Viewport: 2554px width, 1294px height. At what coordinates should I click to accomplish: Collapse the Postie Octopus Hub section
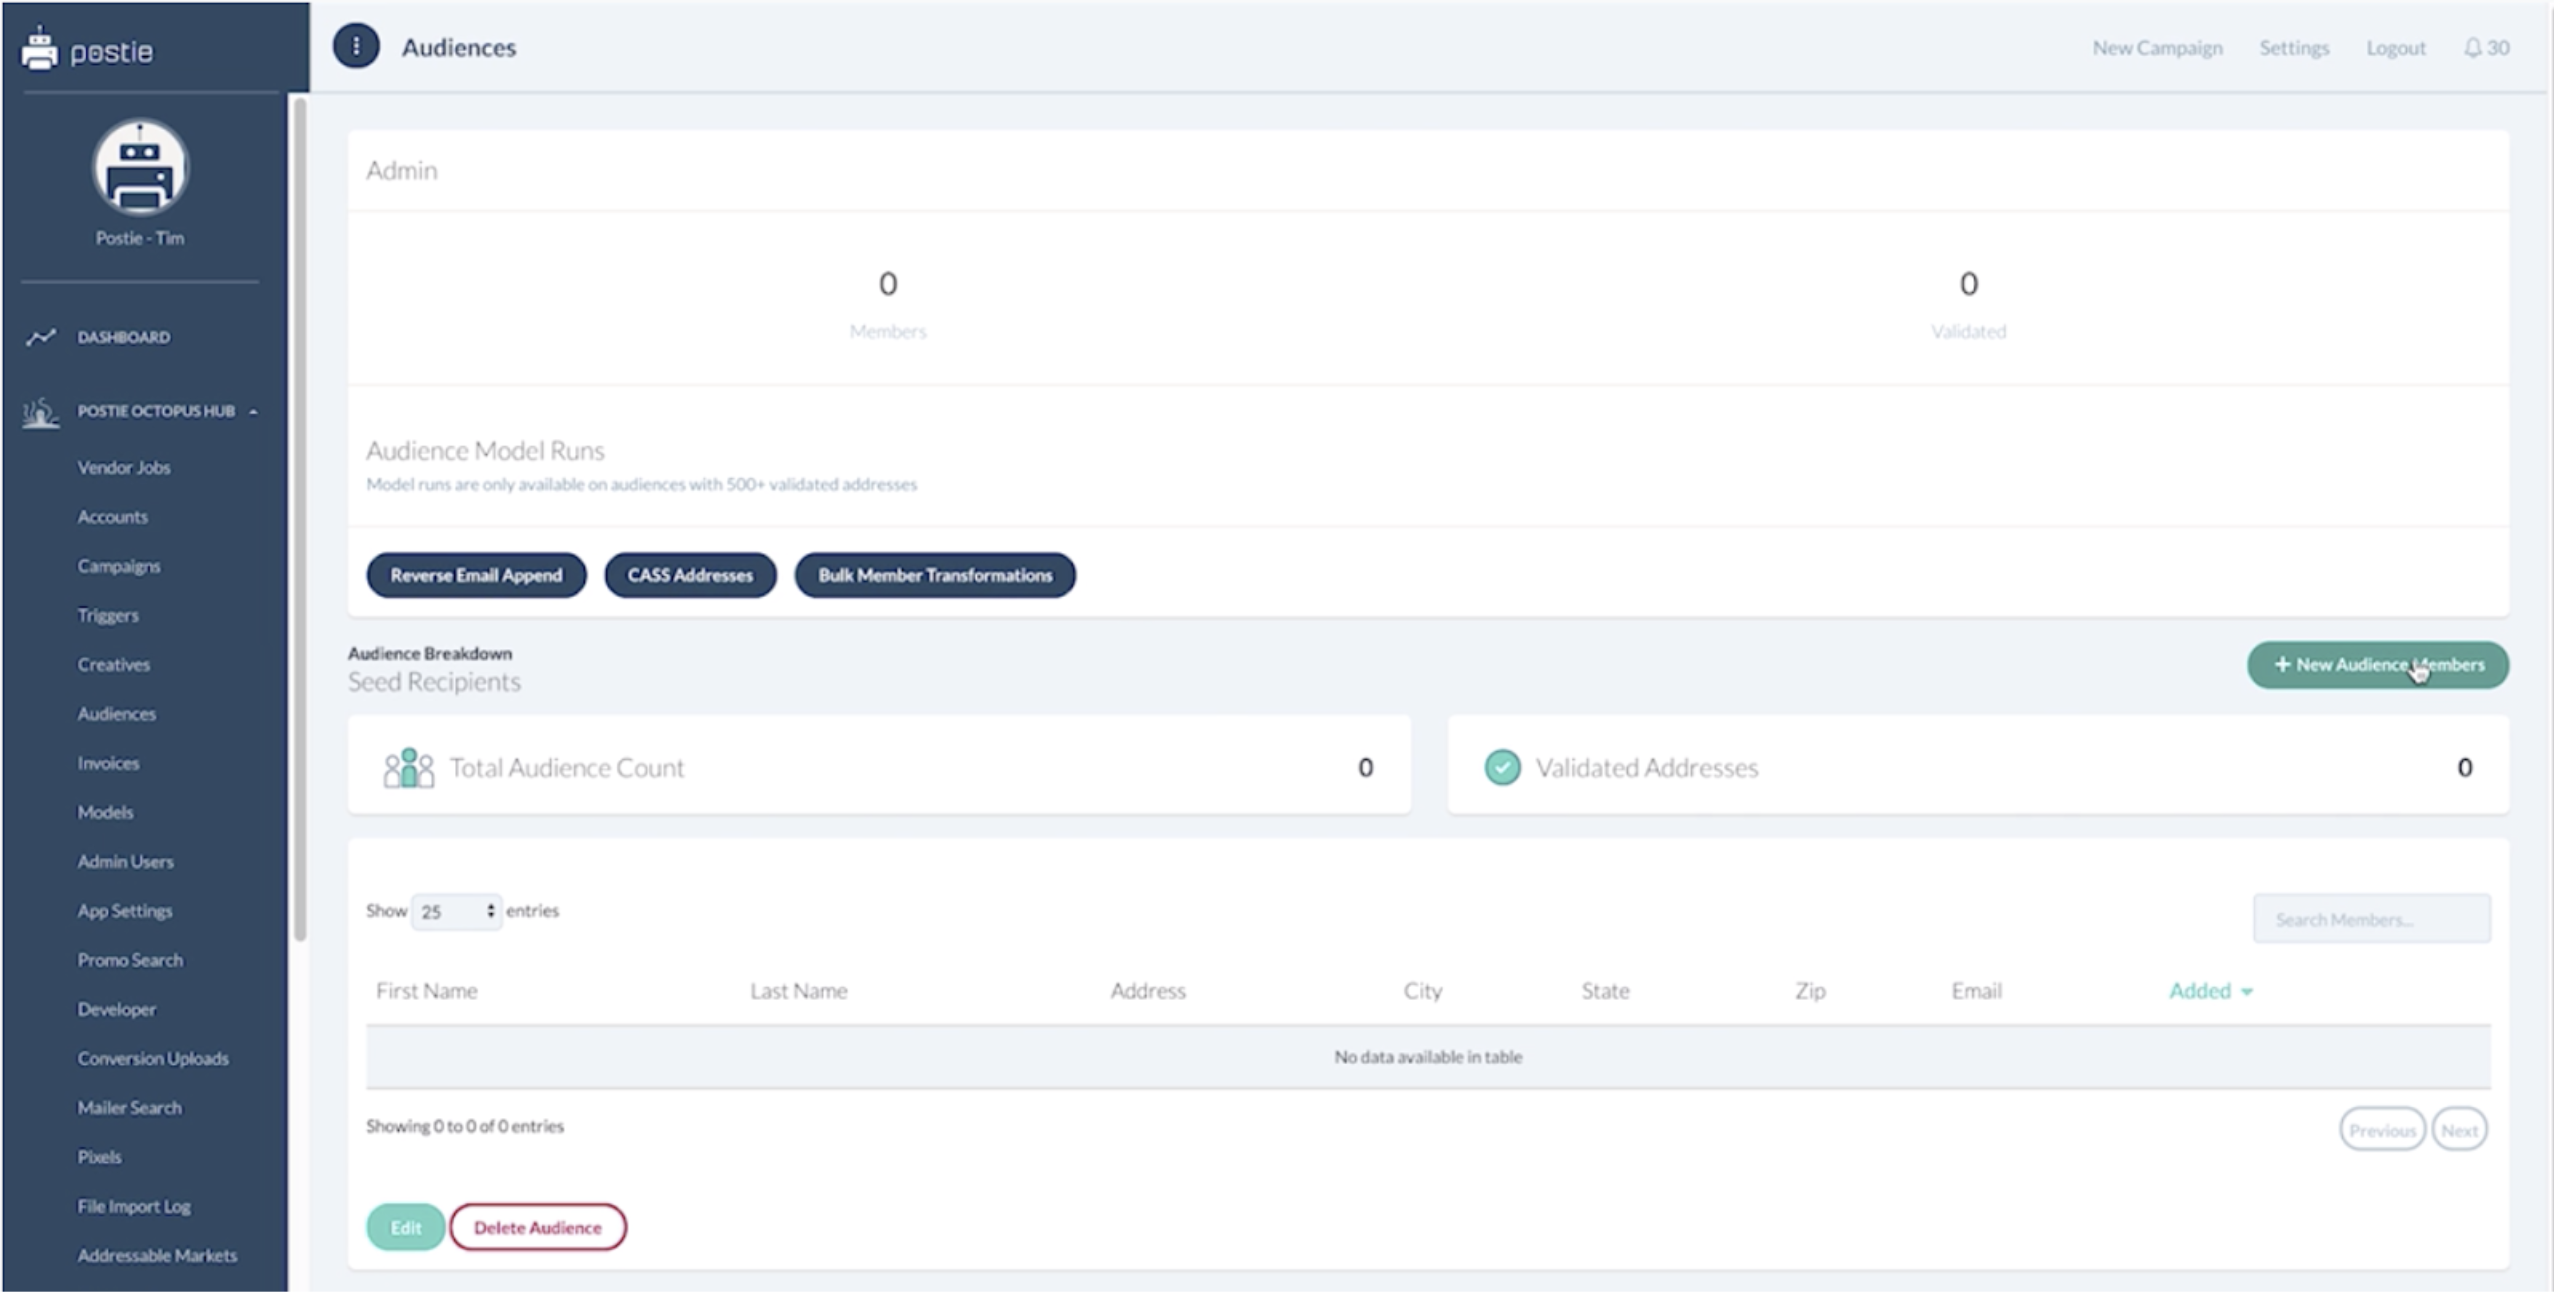coord(254,412)
